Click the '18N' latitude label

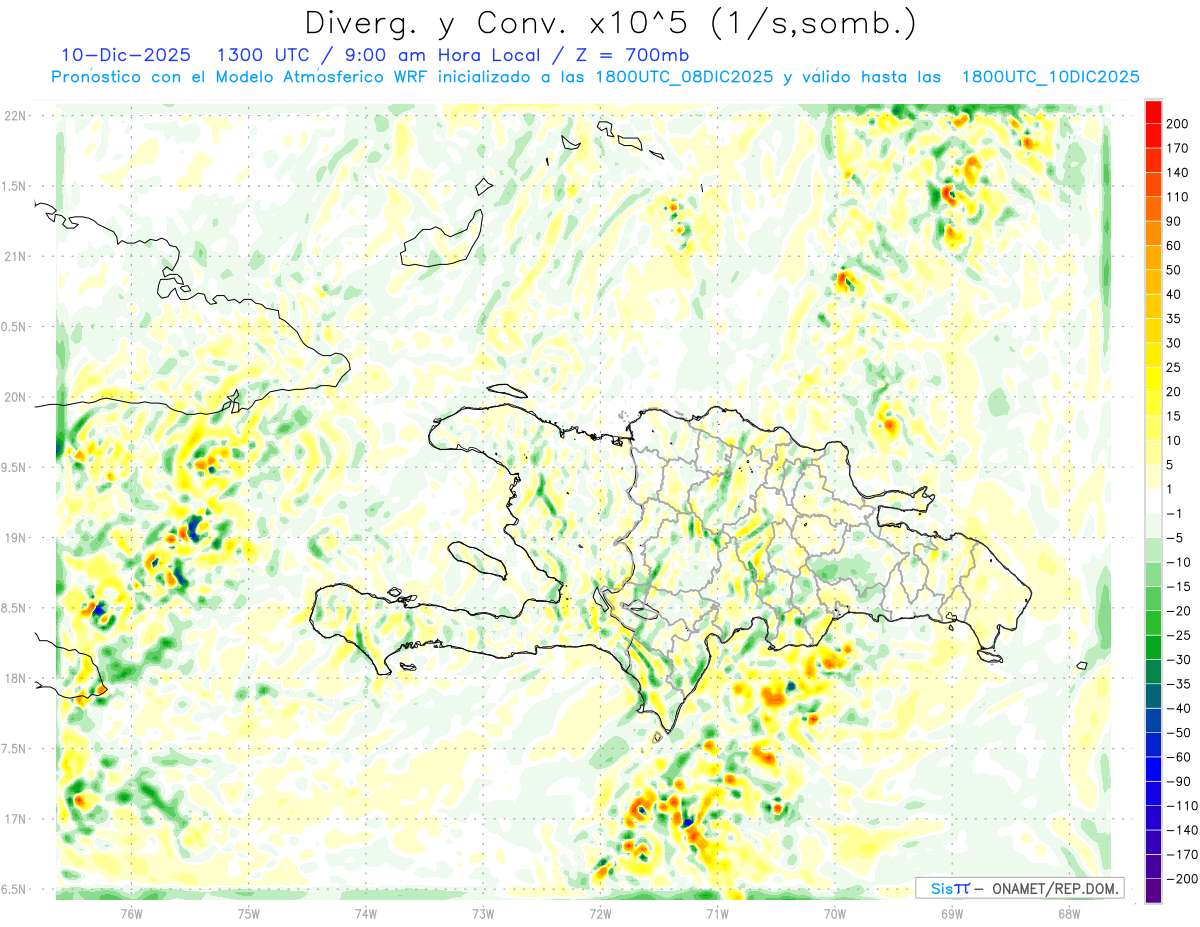[16, 679]
